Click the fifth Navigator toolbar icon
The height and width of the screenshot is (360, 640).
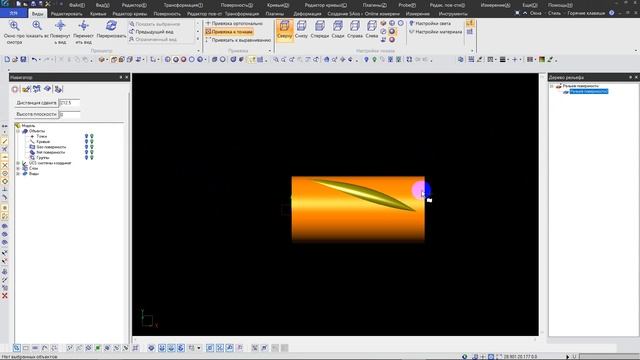(58, 89)
